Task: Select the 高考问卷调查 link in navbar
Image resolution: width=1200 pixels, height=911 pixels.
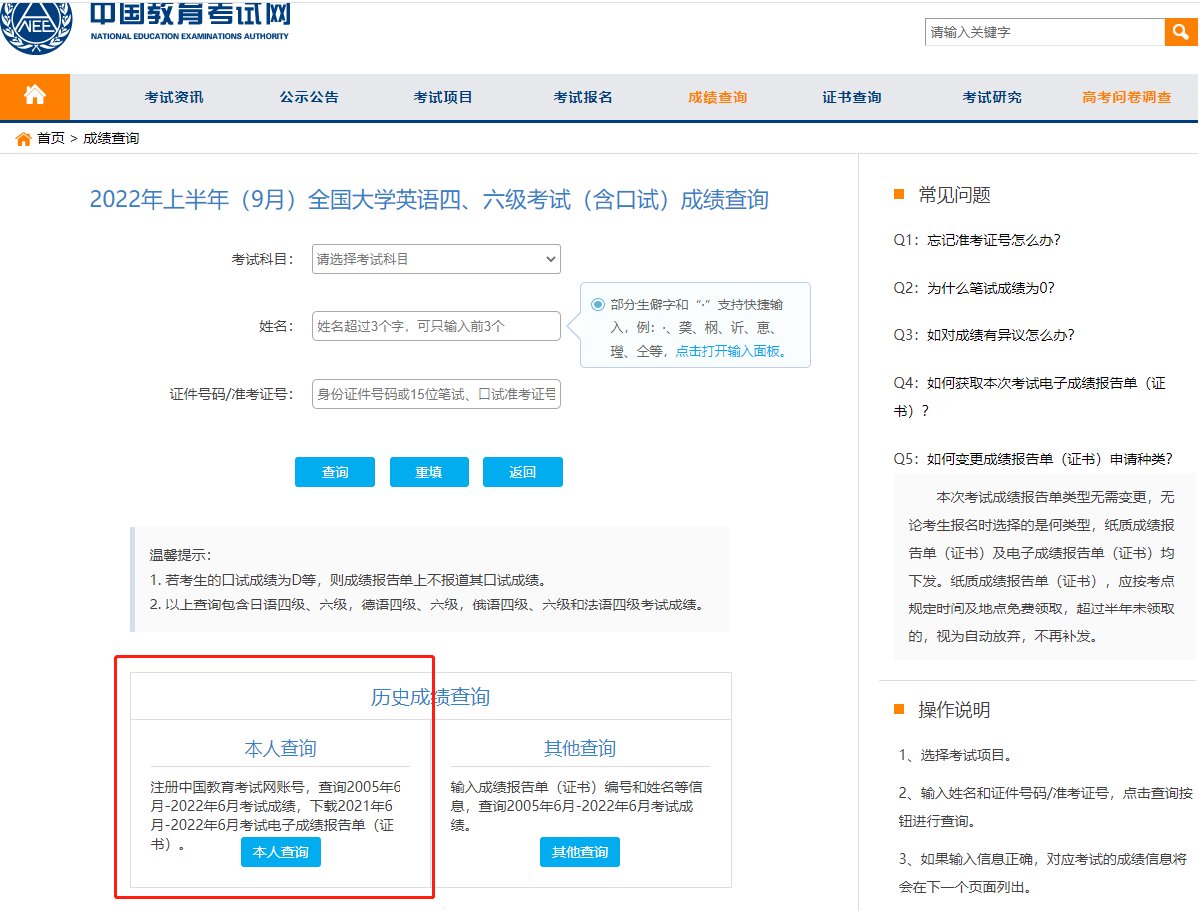Action: coord(1126,97)
